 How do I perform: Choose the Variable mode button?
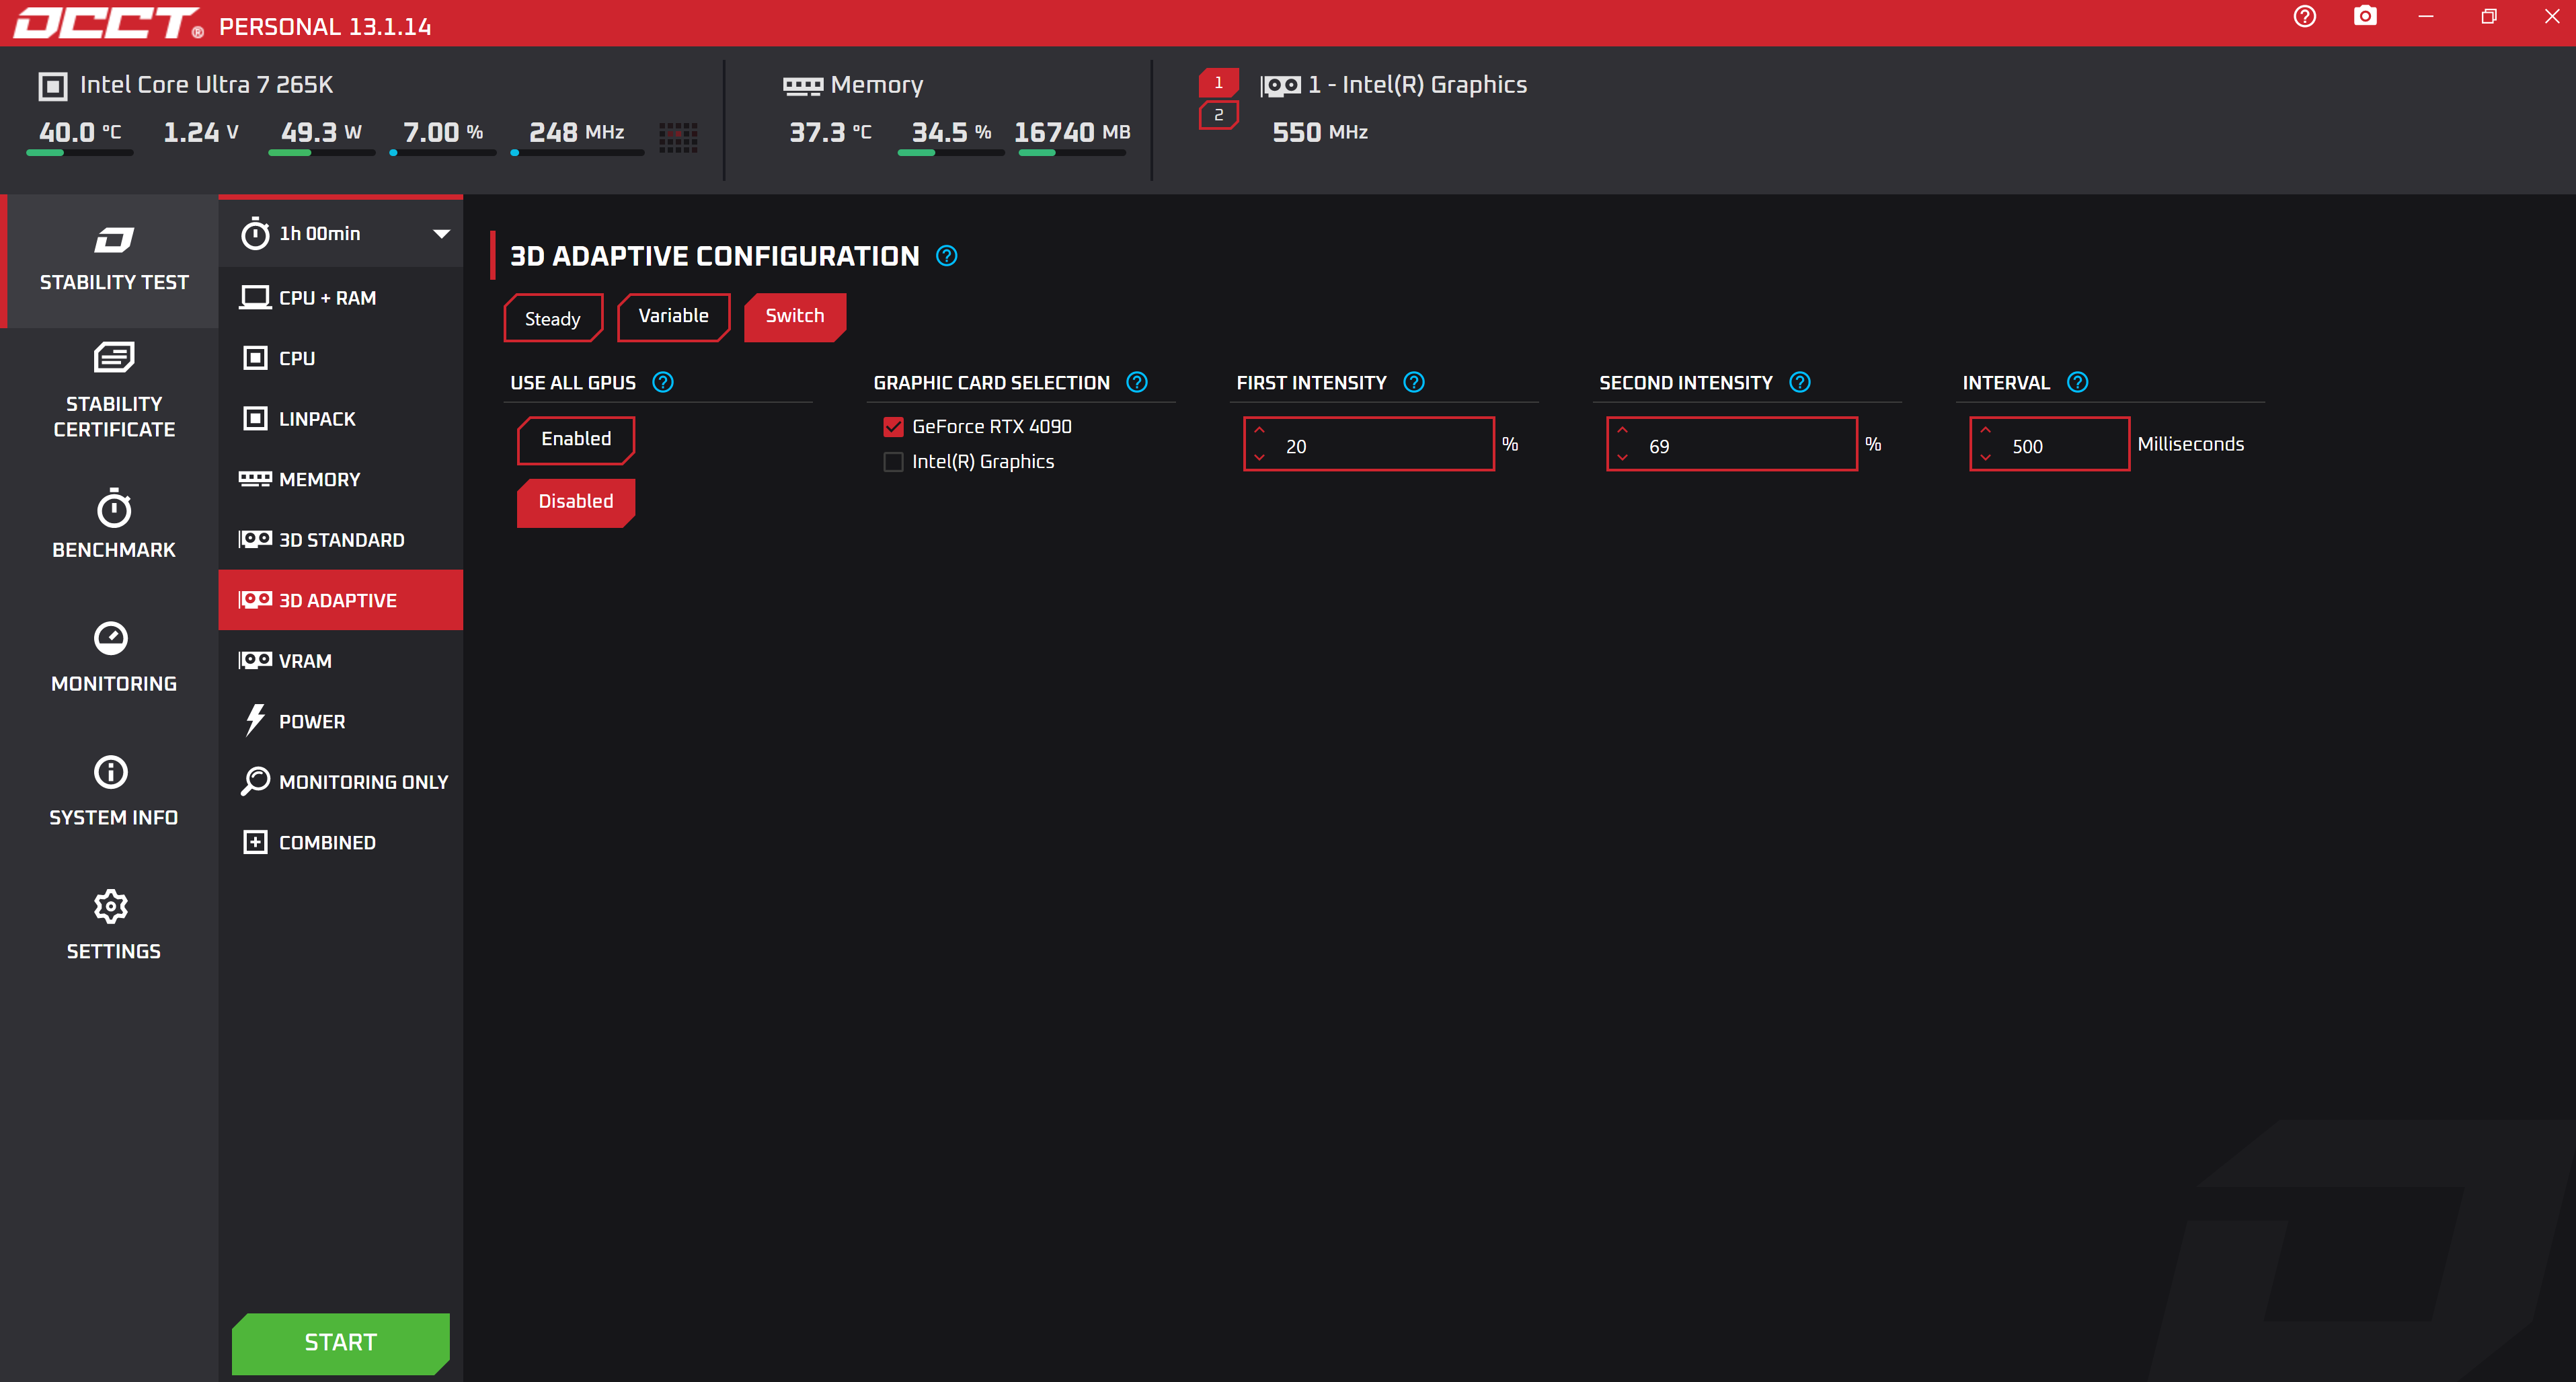point(673,317)
